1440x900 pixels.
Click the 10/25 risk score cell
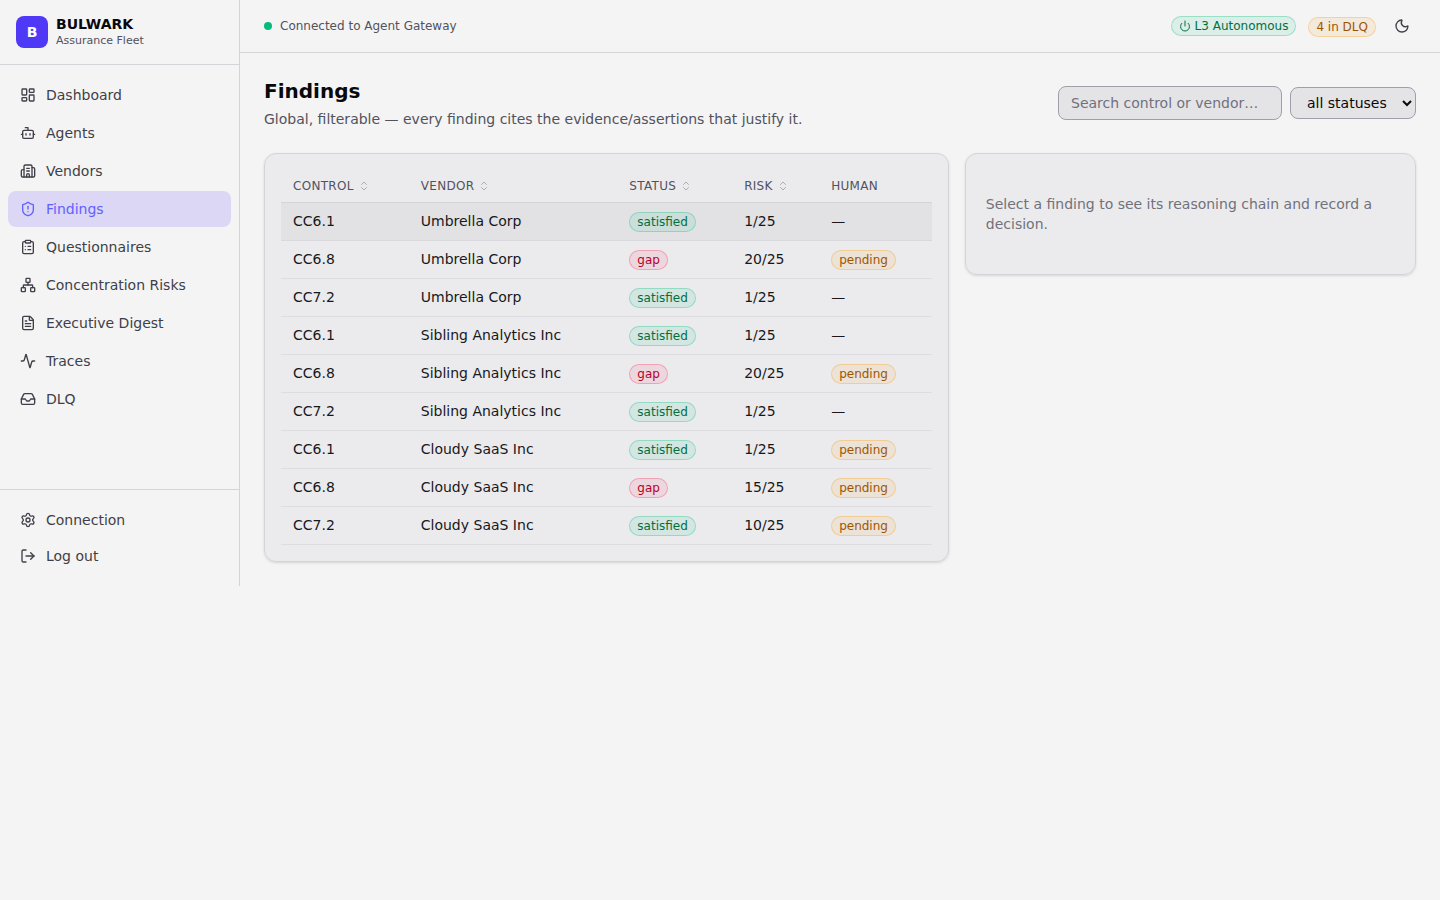pyautogui.click(x=764, y=525)
